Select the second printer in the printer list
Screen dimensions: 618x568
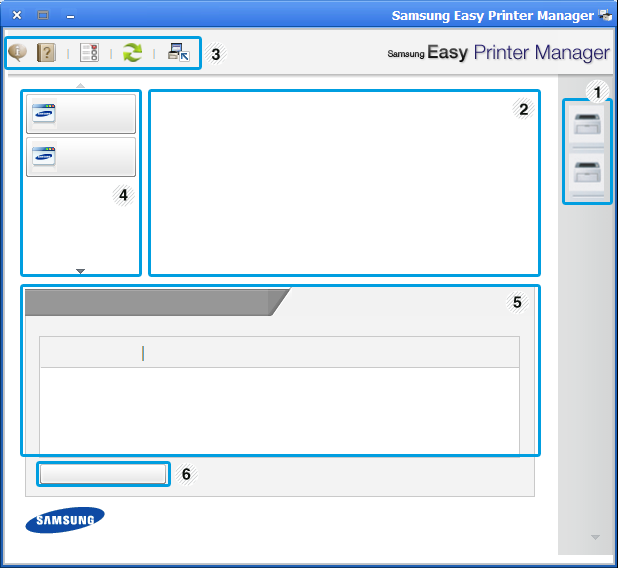(x=586, y=175)
